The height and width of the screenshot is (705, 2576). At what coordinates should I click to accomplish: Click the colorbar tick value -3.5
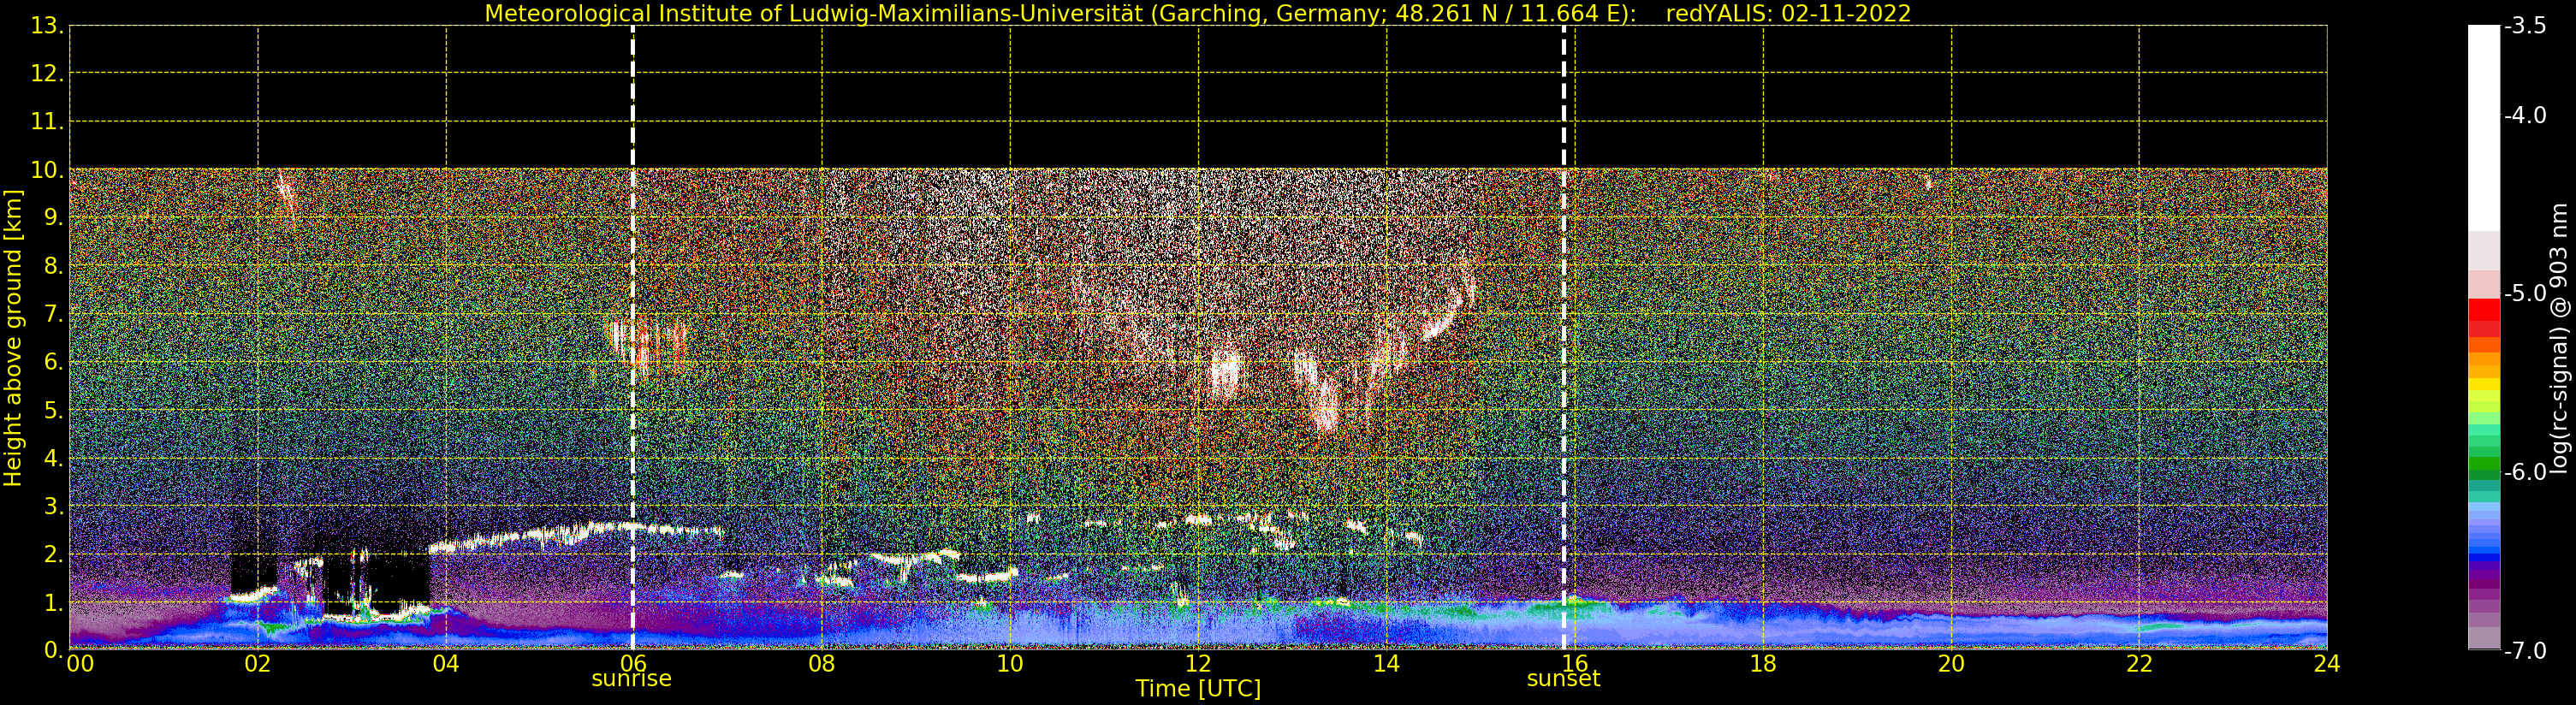(x=2525, y=26)
